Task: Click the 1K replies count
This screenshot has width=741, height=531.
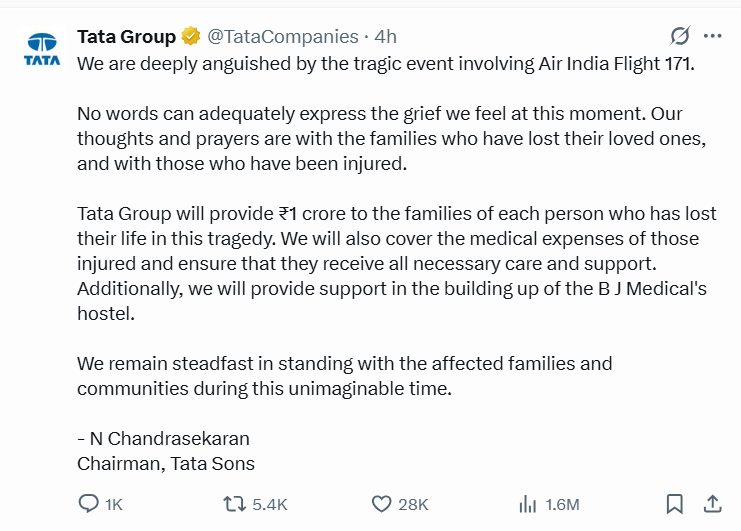Action: (114, 505)
